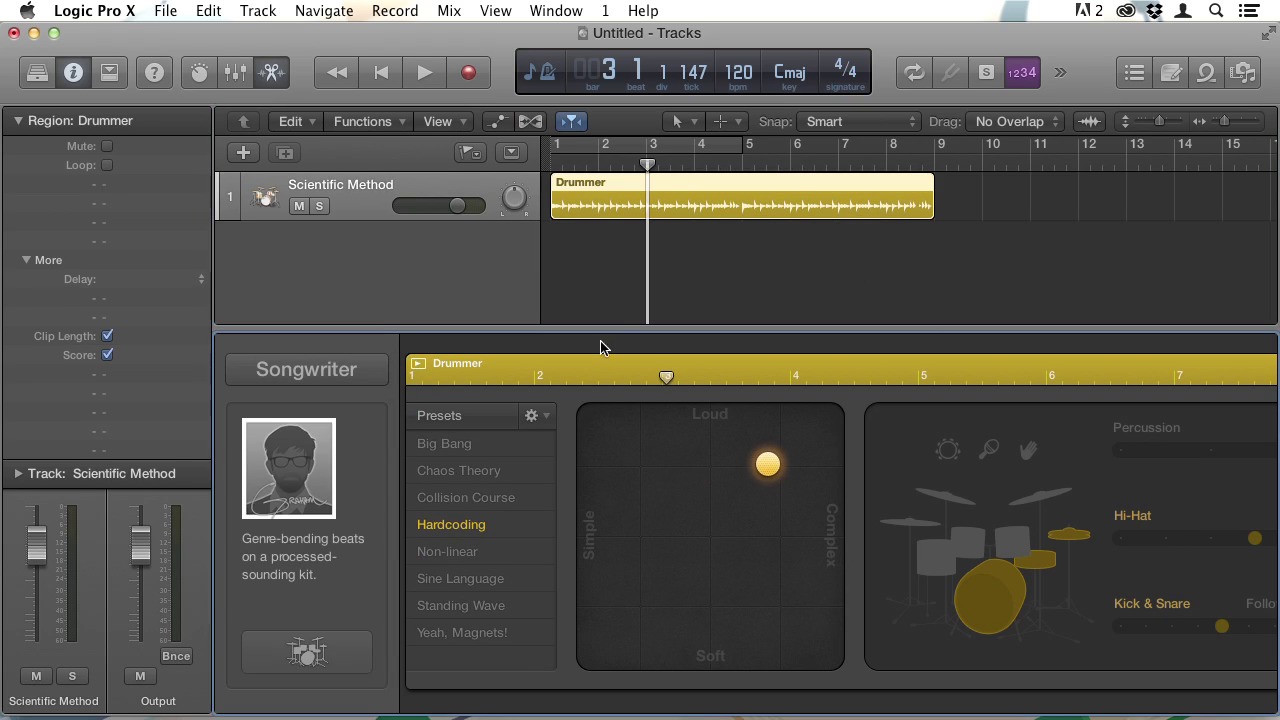The width and height of the screenshot is (1280, 720).
Task: Uncheck the Clip Length checkbox
Action: (107, 336)
